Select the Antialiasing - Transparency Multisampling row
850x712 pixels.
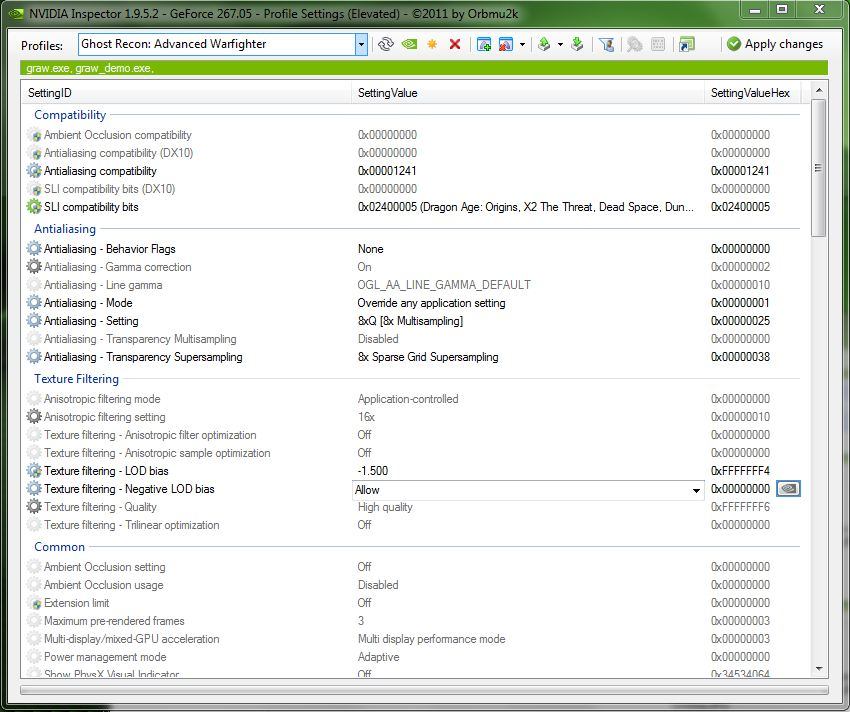pyautogui.click(x=416, y=339)
